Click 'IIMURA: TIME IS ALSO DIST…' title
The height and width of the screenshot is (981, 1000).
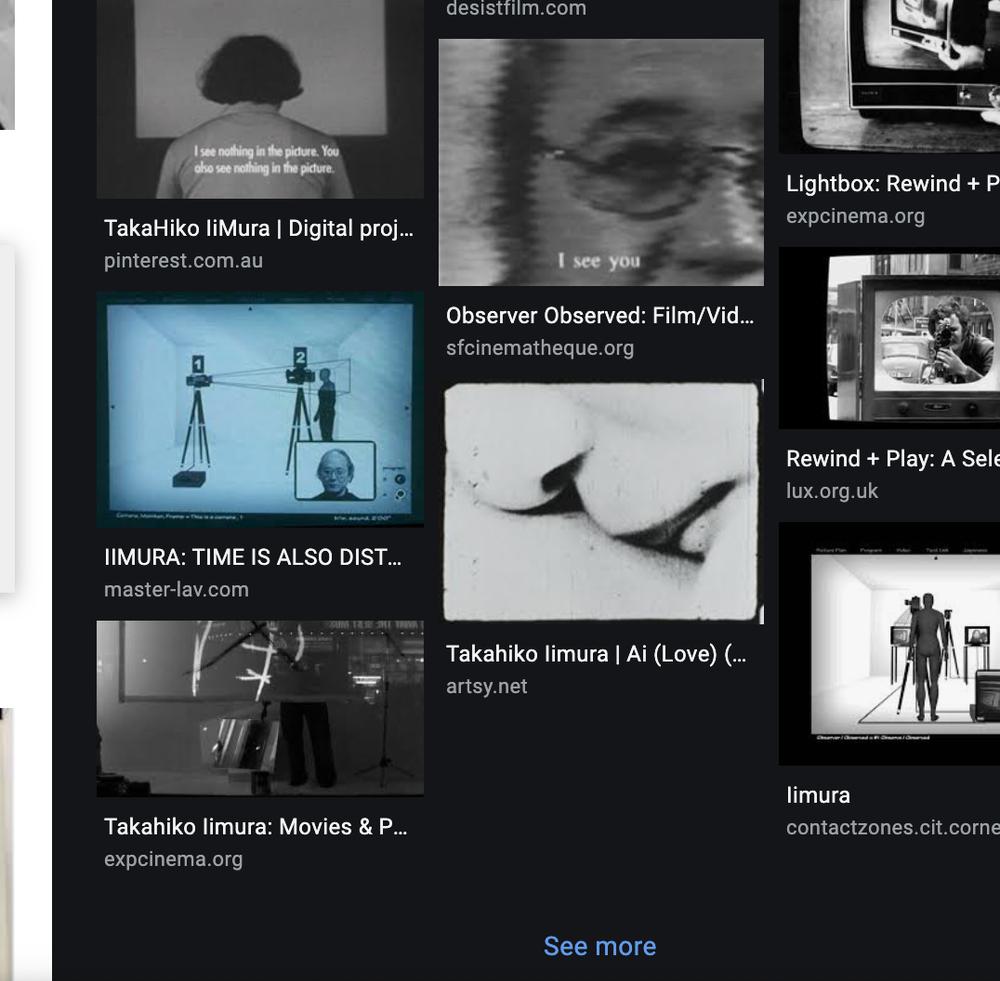[253, 557]
